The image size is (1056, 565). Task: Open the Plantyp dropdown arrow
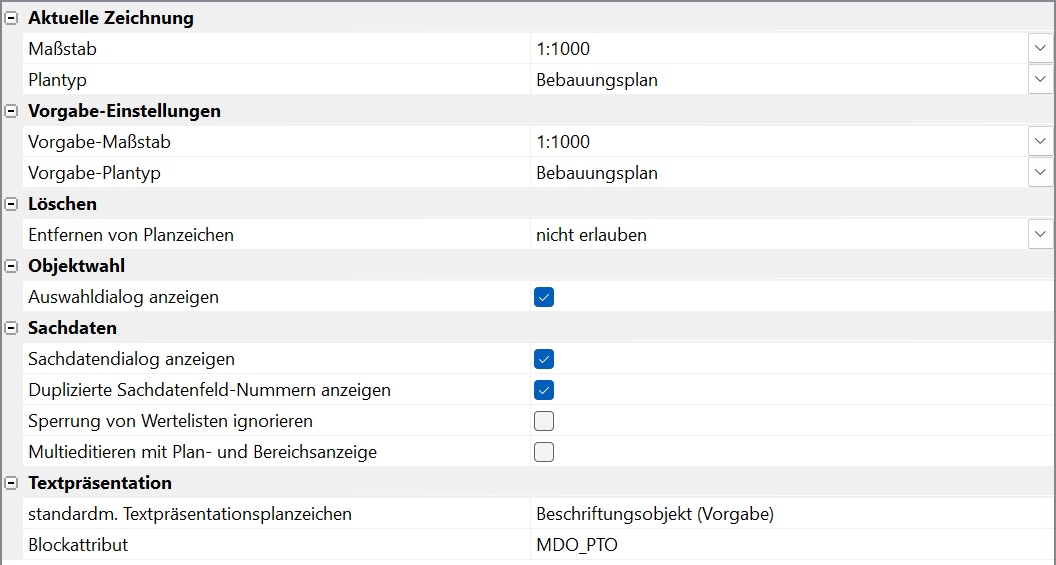tap(1040, 80)
